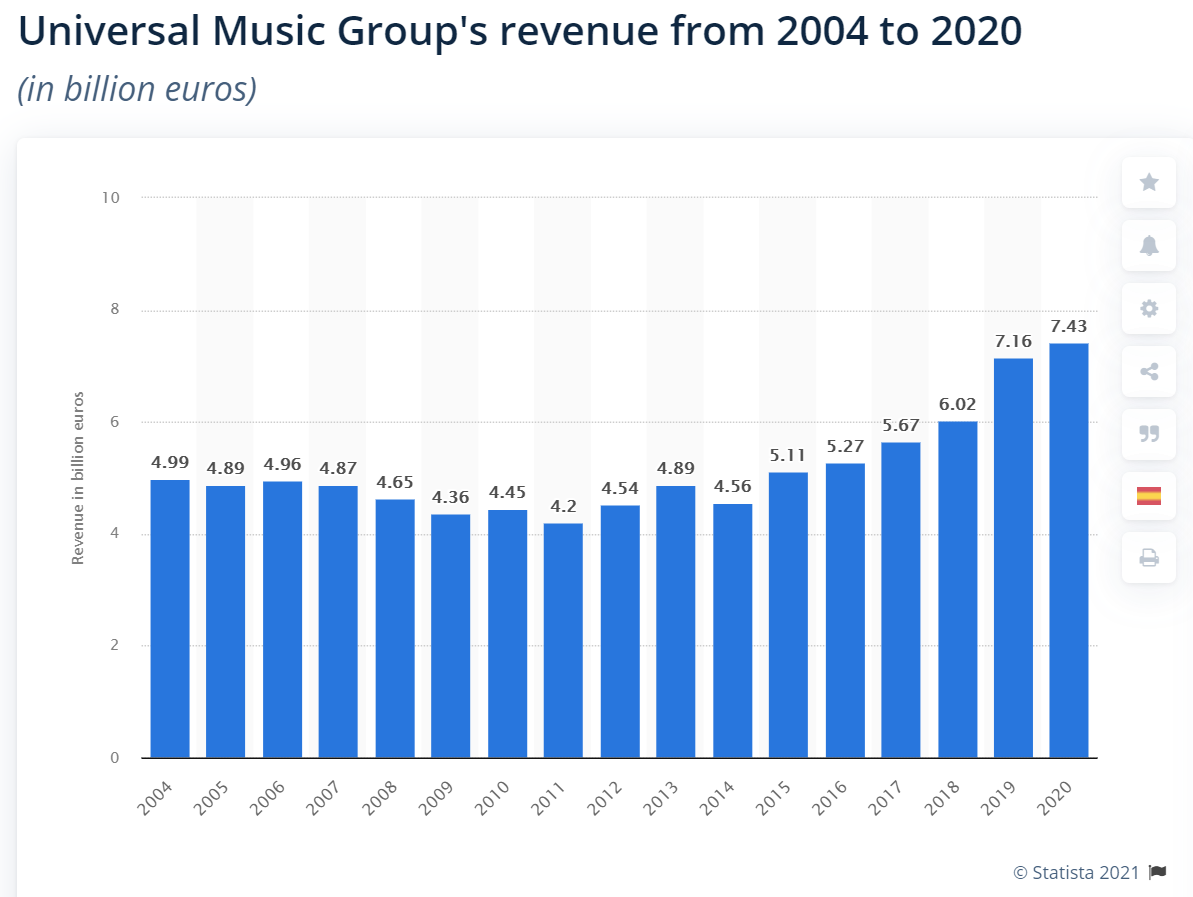Screen dimensions: 1193x897
Task: Click the value label 7.16
Action: (x=1013, y=341)
